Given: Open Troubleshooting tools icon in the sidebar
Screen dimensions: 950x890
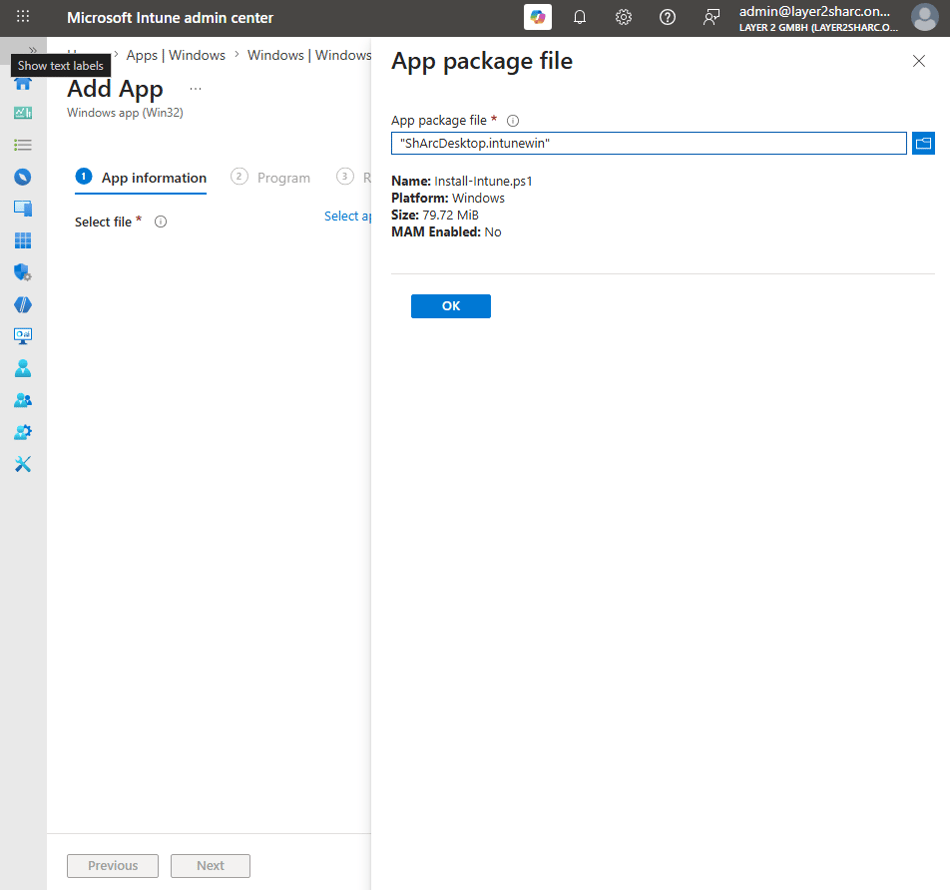Looking at the screenshot, I should 23,464.
